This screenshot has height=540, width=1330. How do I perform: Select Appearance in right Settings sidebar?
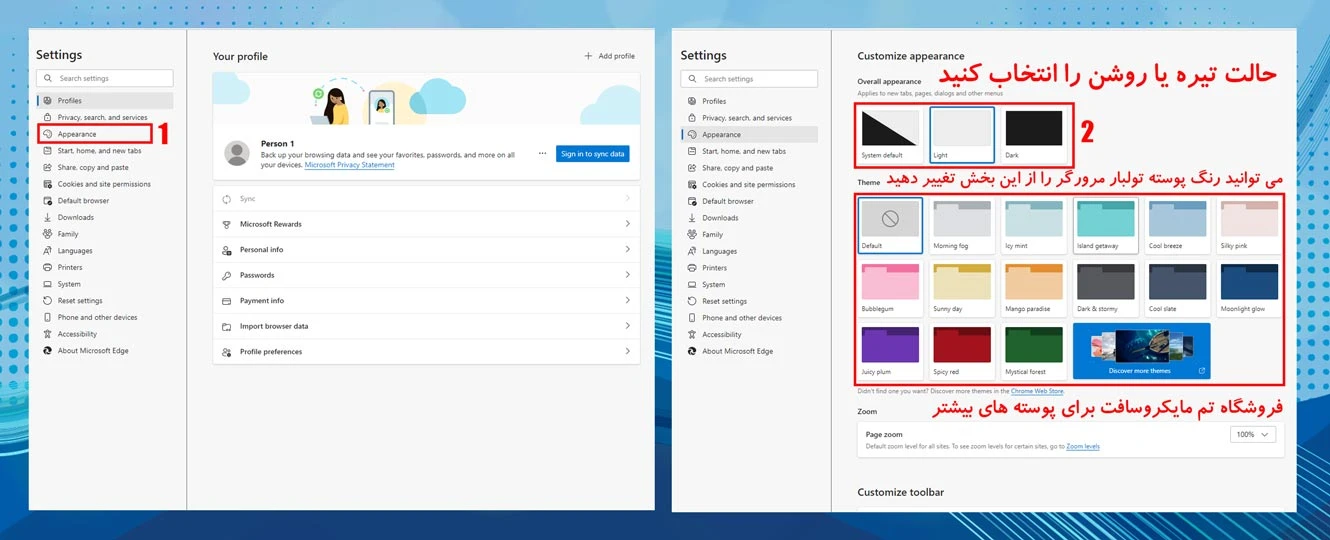[749, 135]
